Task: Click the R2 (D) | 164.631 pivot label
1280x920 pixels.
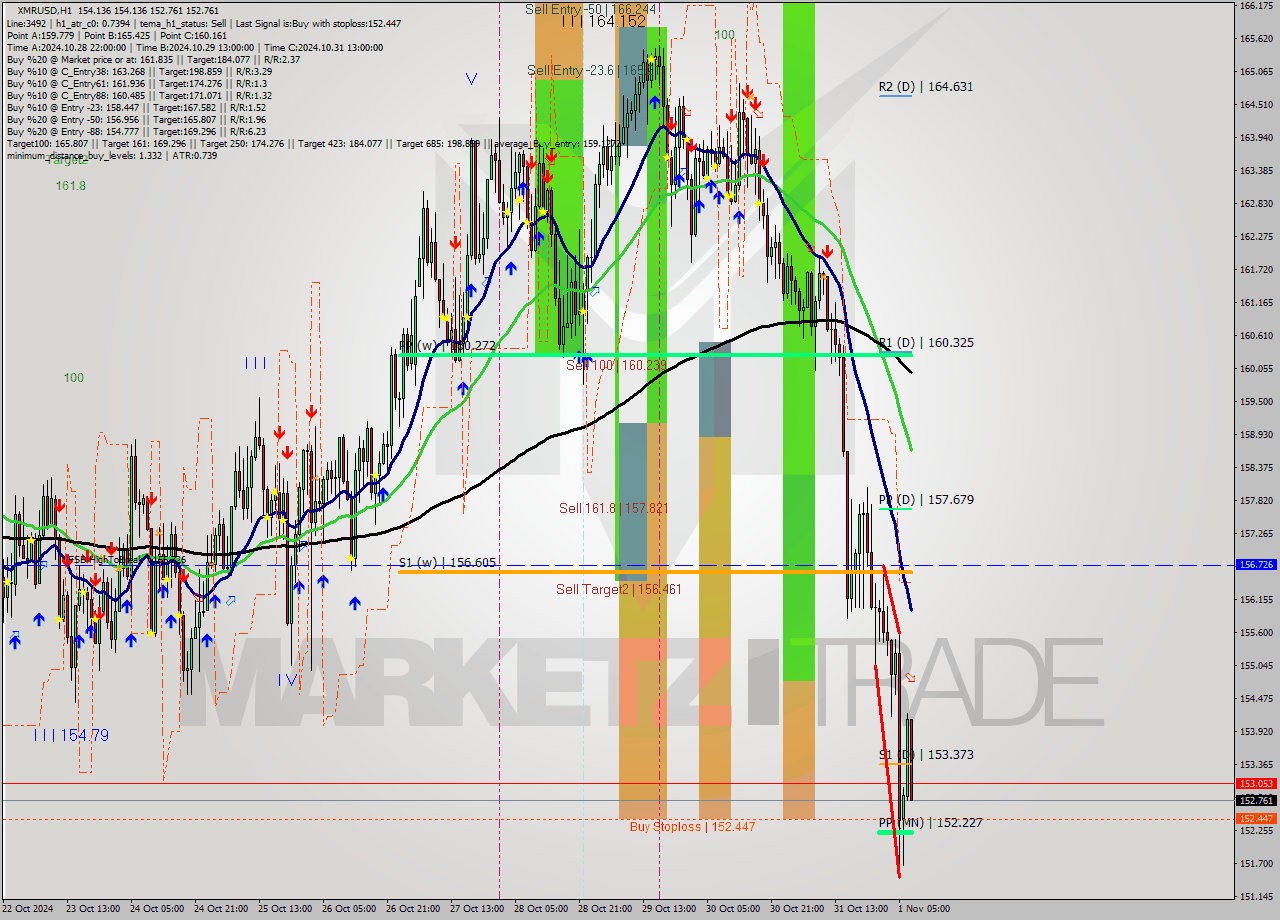Action: (926, 87)
